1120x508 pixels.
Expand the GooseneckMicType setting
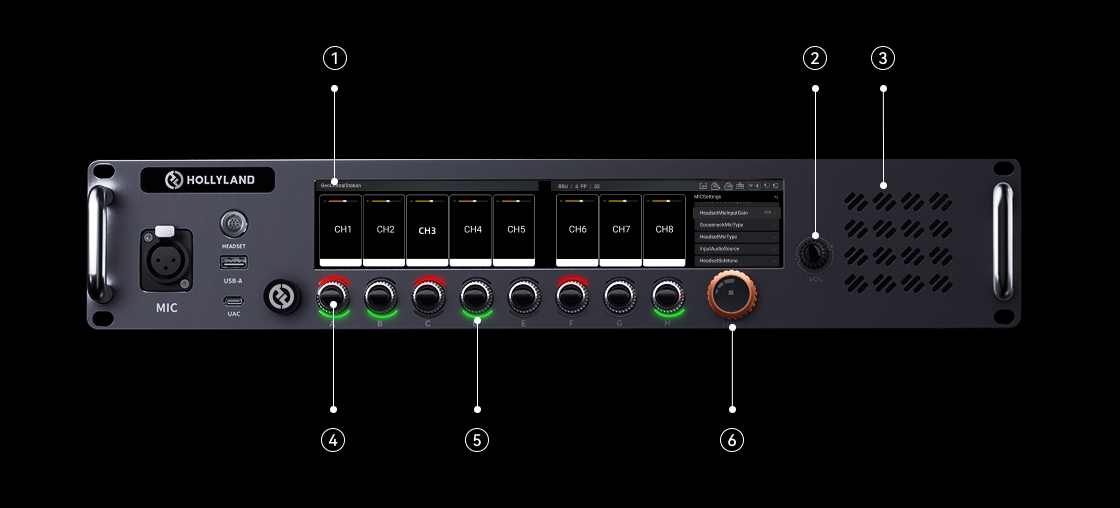point(735,225)
